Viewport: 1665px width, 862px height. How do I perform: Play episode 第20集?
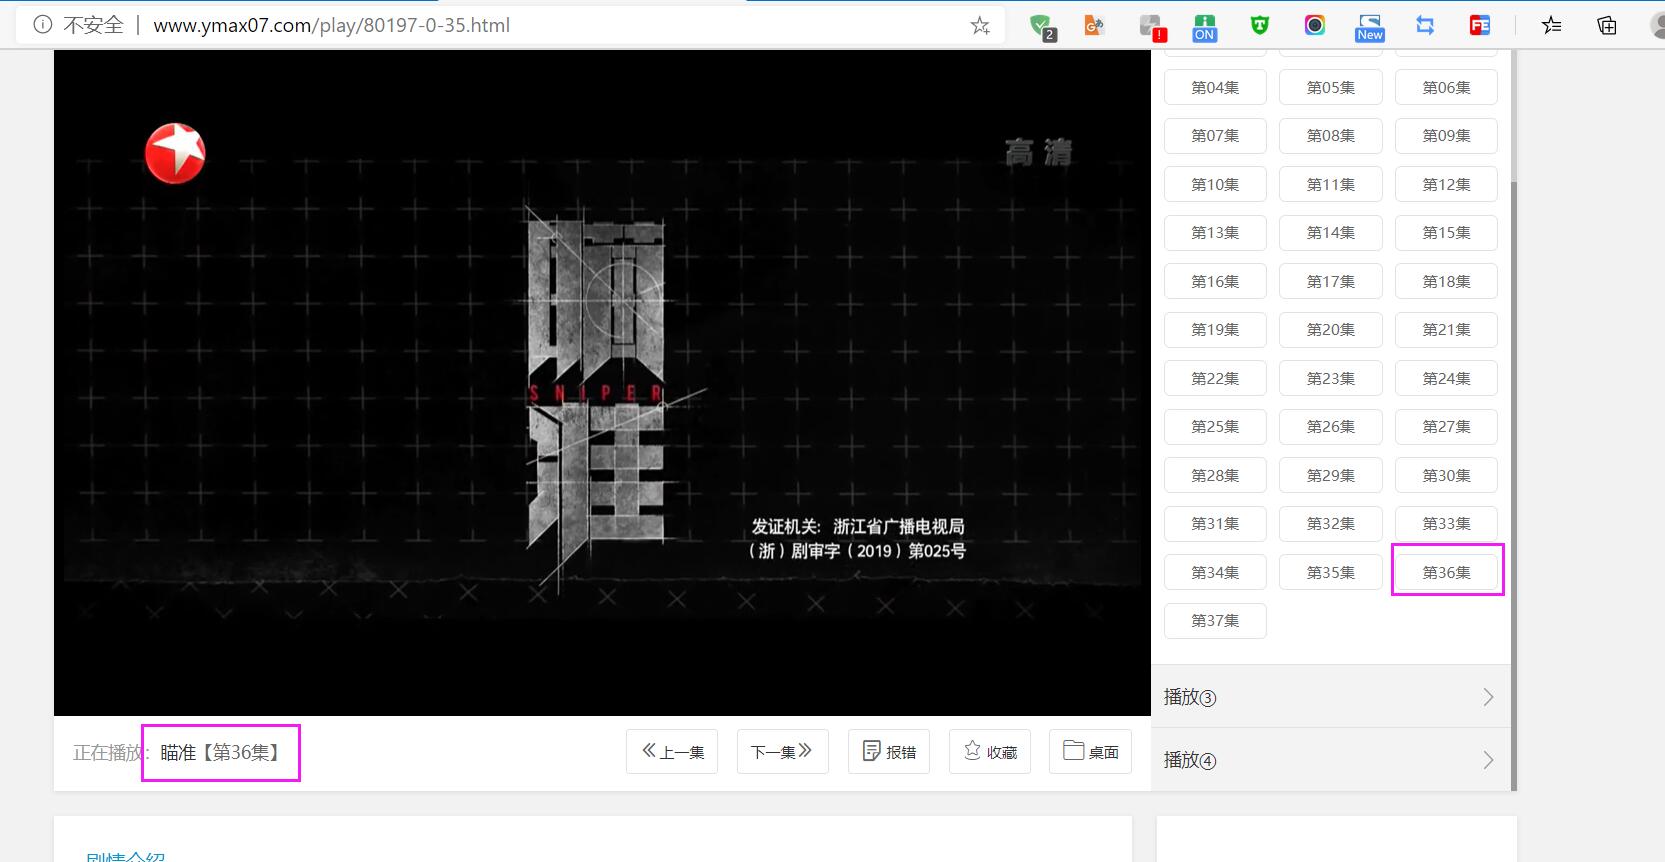(1331, 329)
